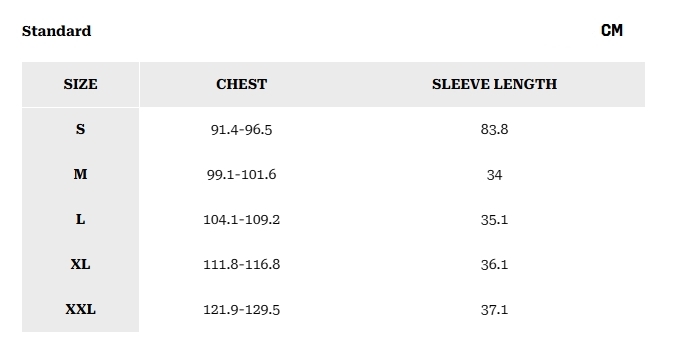Screen dimensions: 688x363
Task: Click the CHEST column header
Action: [241, 84]
